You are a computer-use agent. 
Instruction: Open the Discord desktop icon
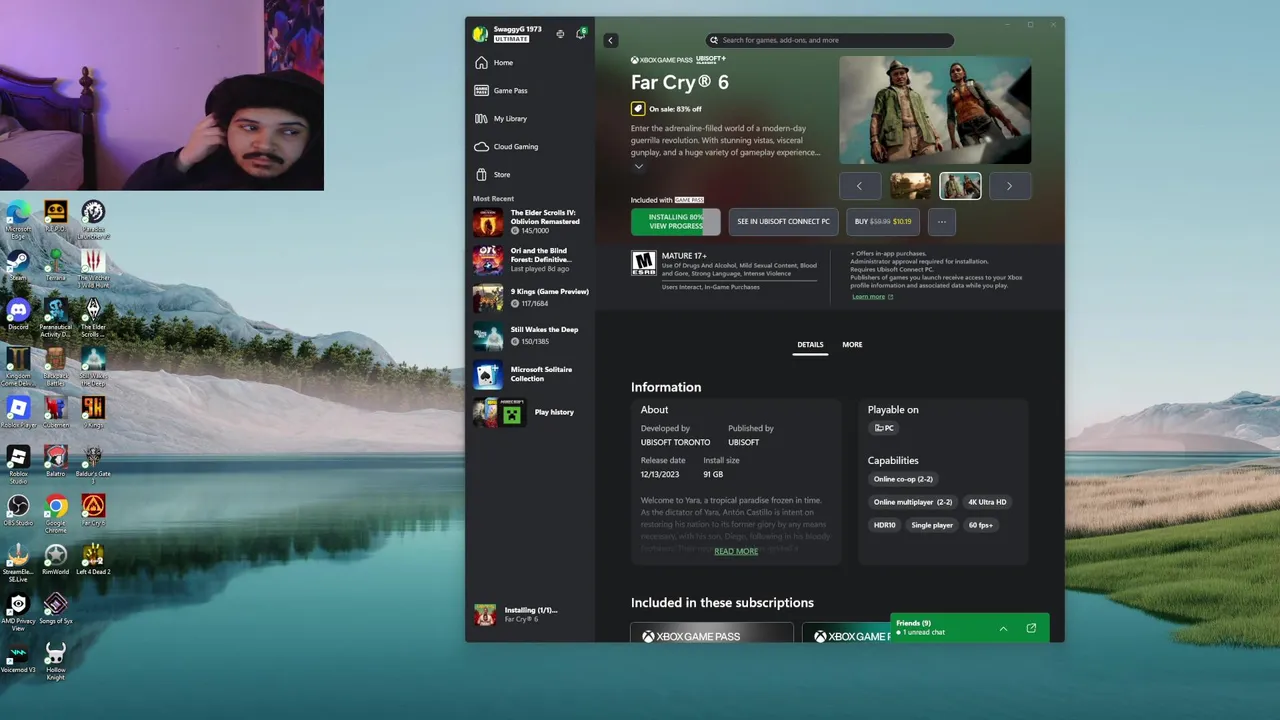[18, 315]
